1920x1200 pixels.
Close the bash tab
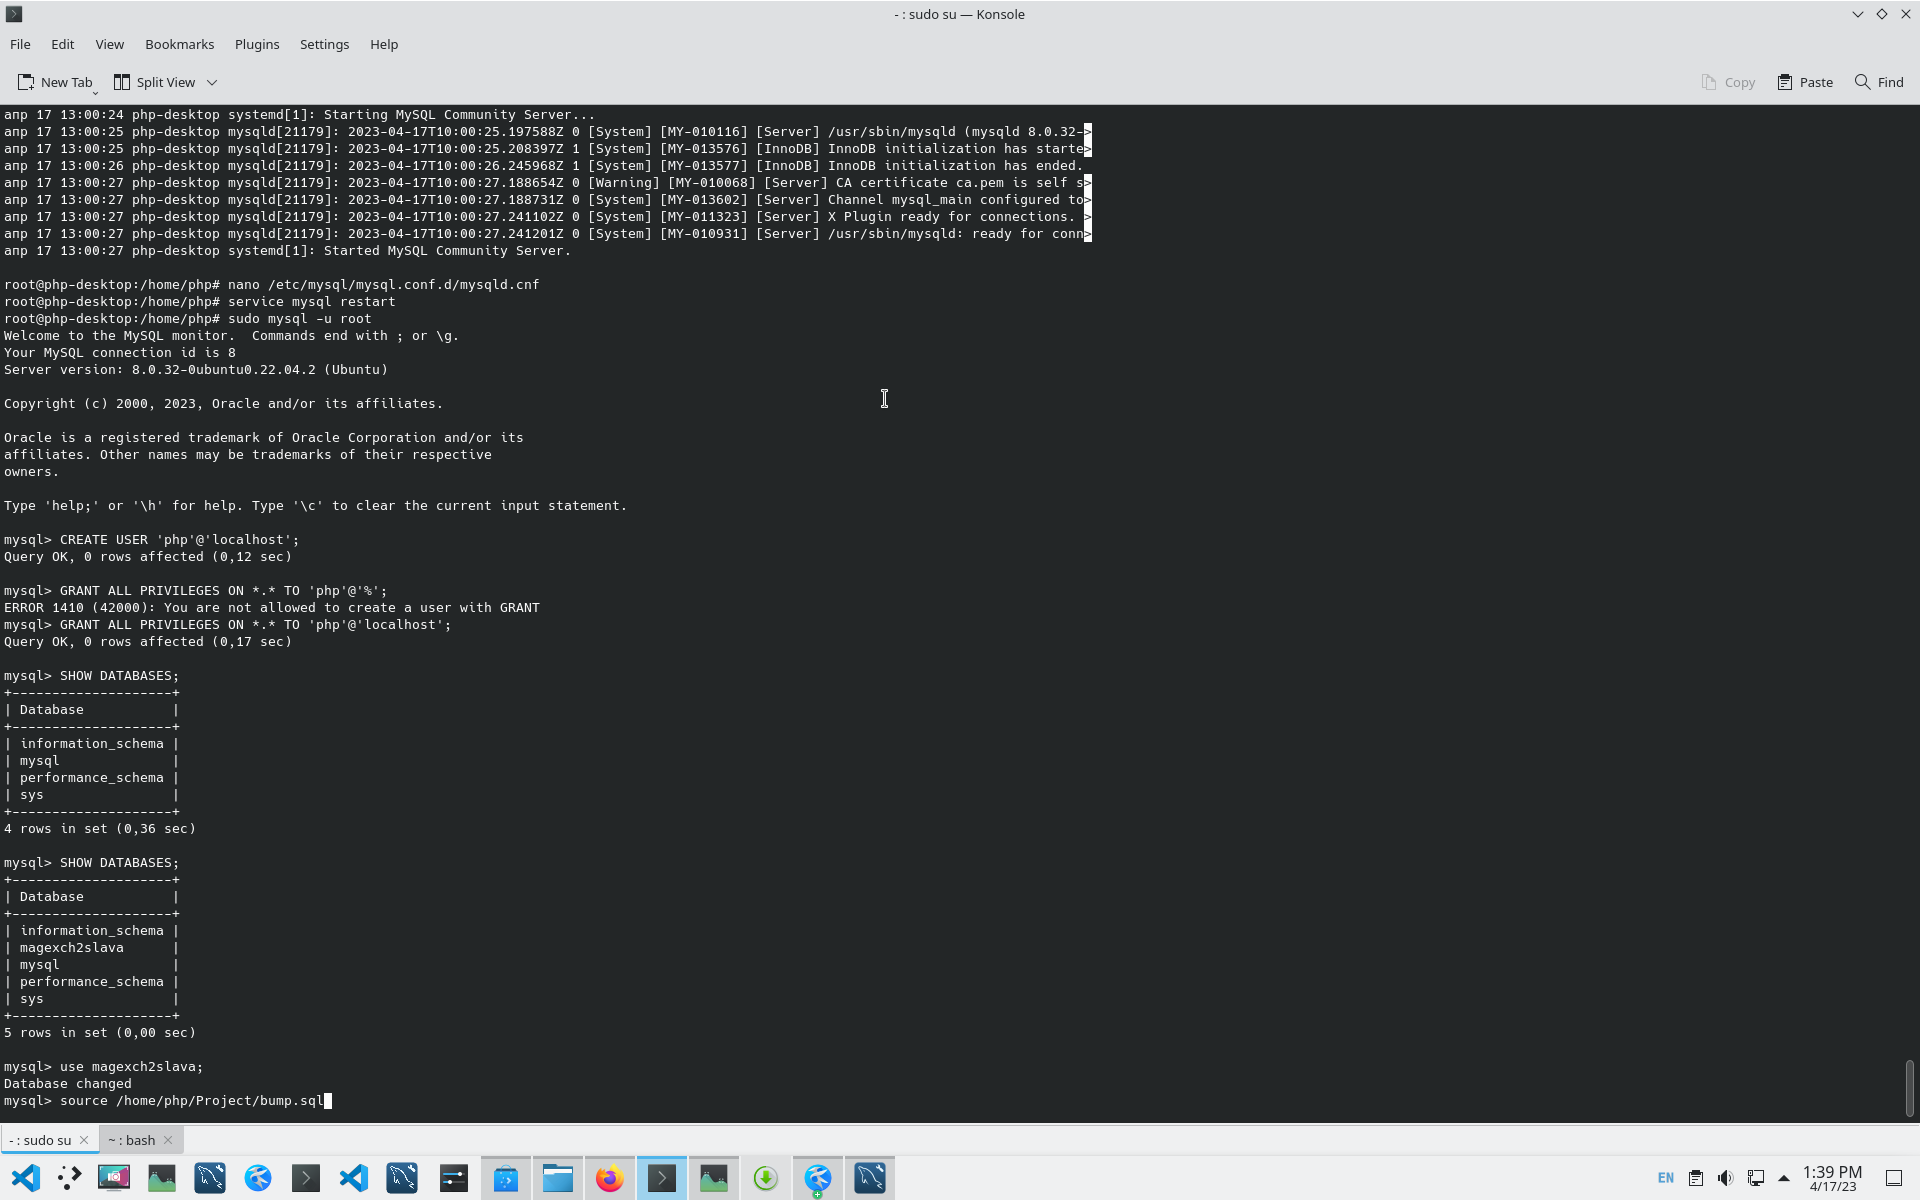click(168, 1140)
